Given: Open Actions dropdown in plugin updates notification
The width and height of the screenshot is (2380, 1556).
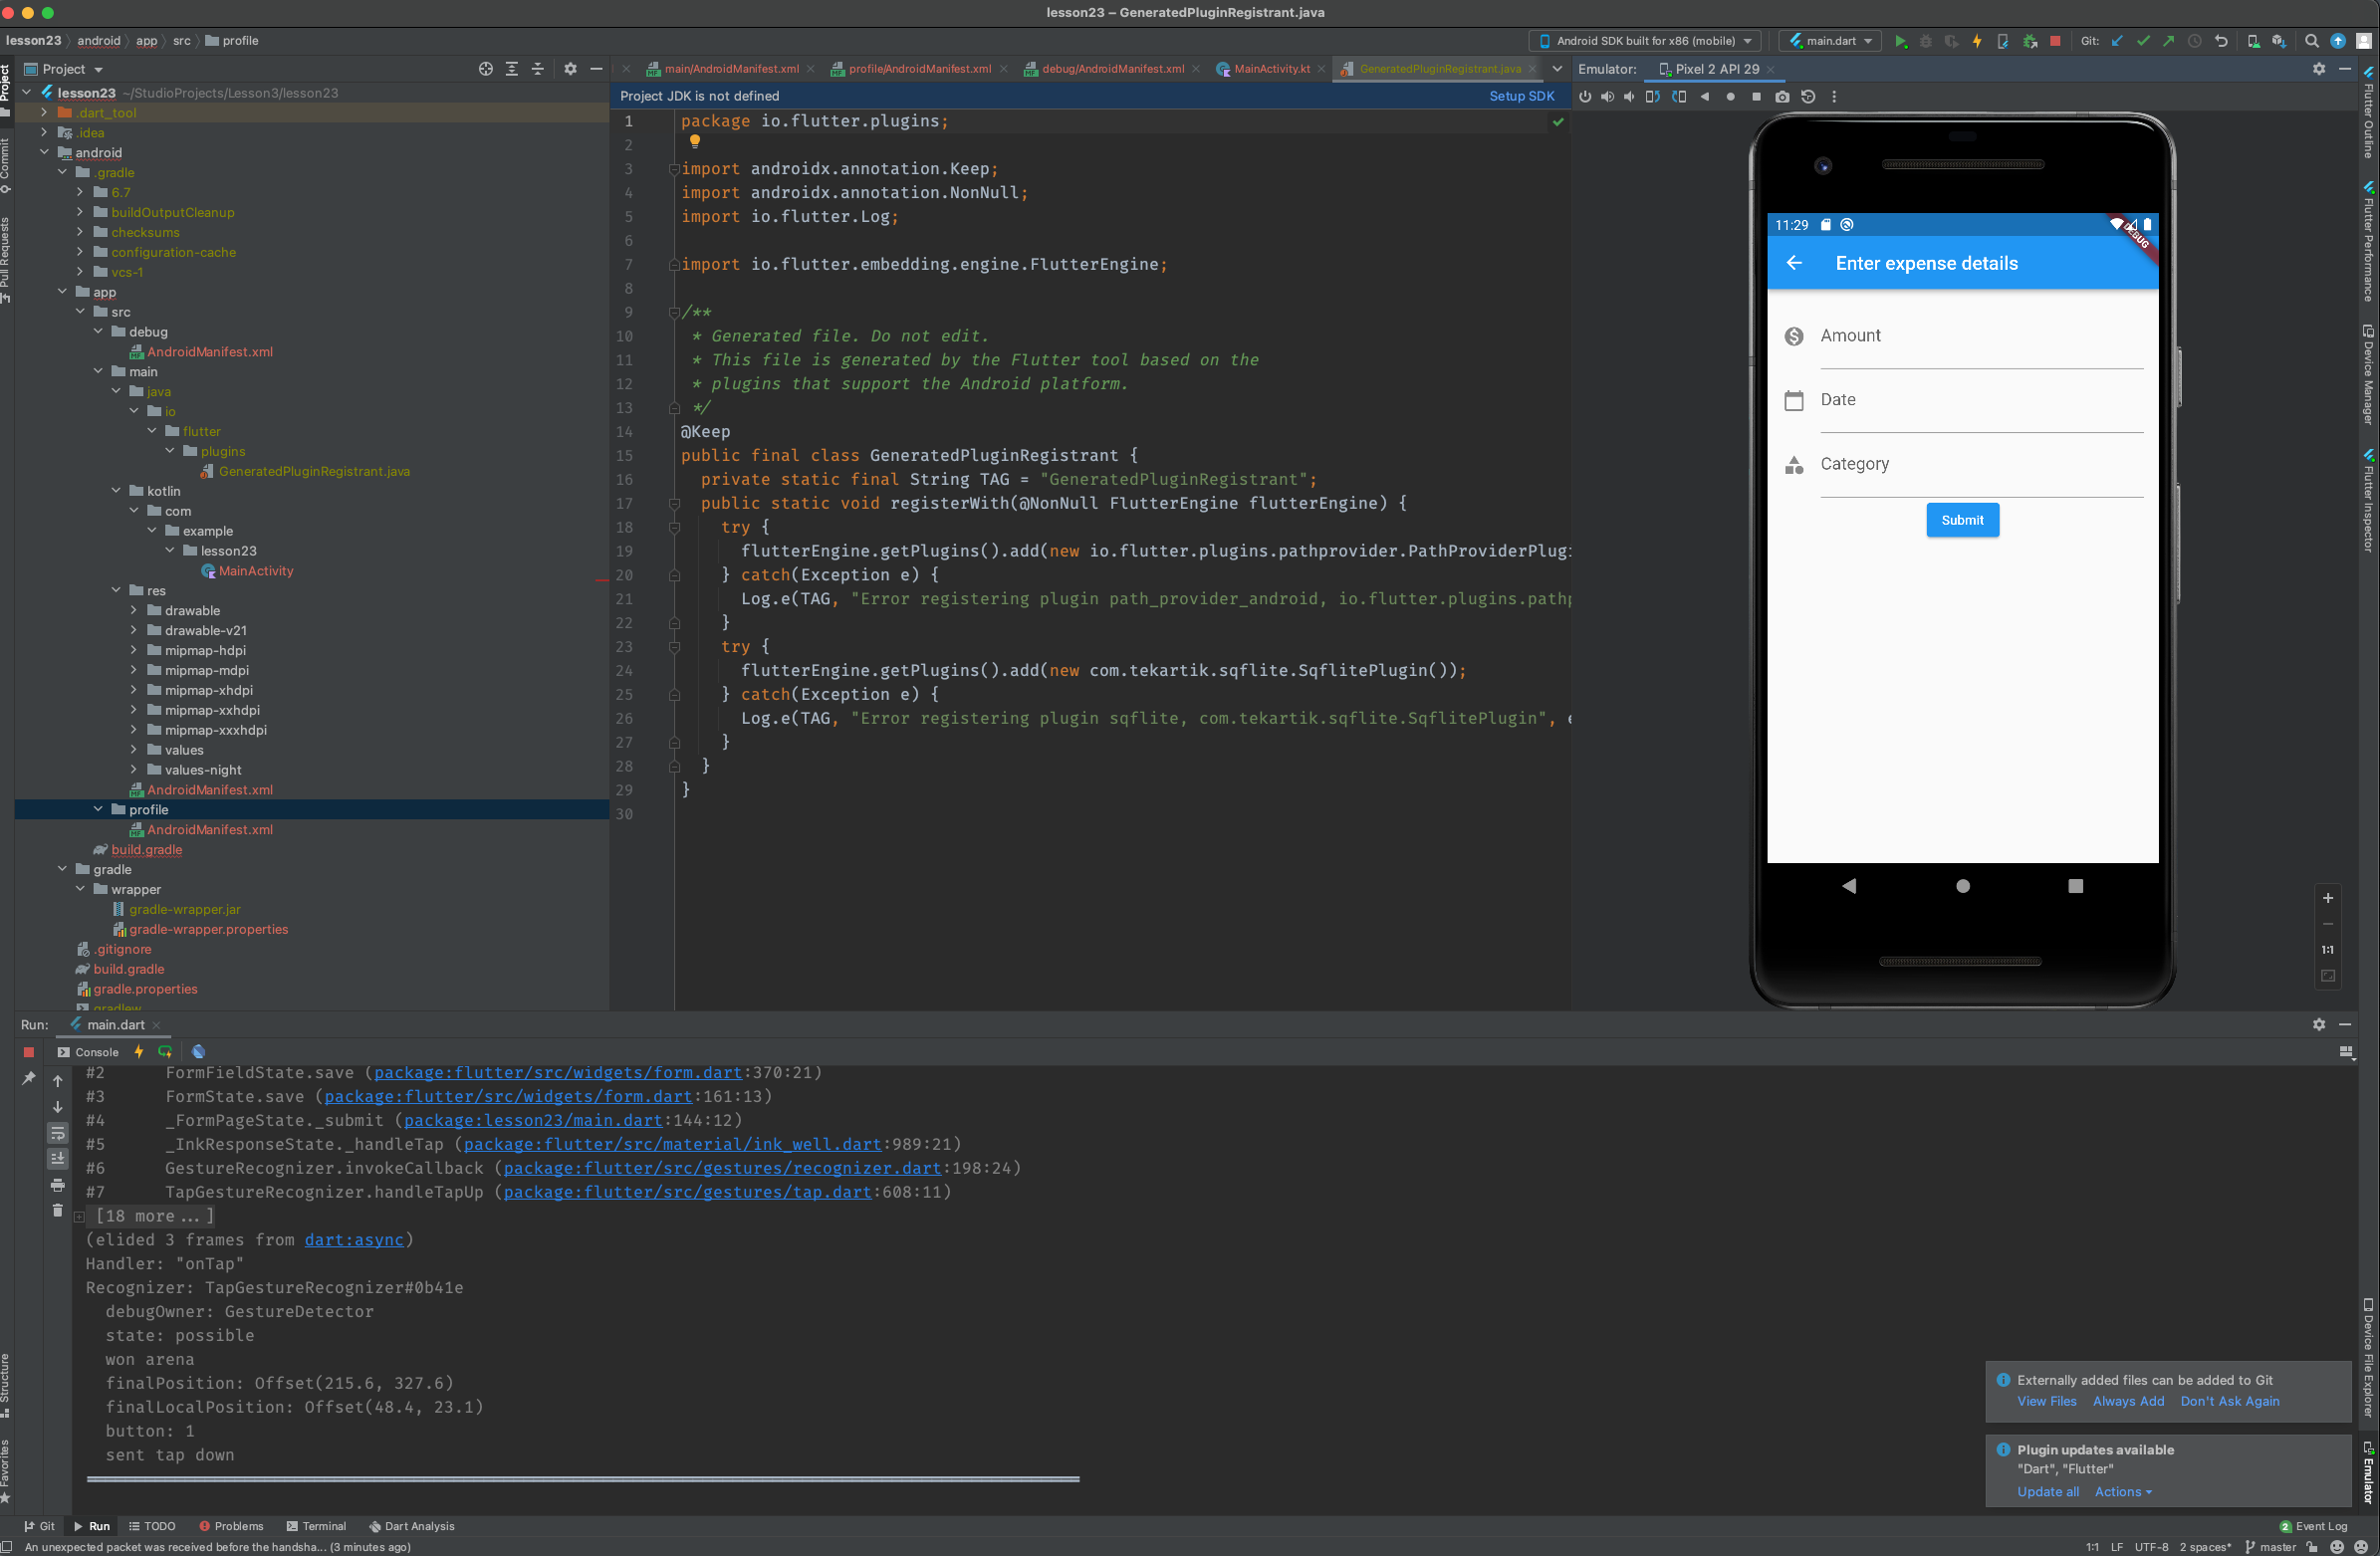Looking at the screenshot, I should click(x=2123, y=1492).
